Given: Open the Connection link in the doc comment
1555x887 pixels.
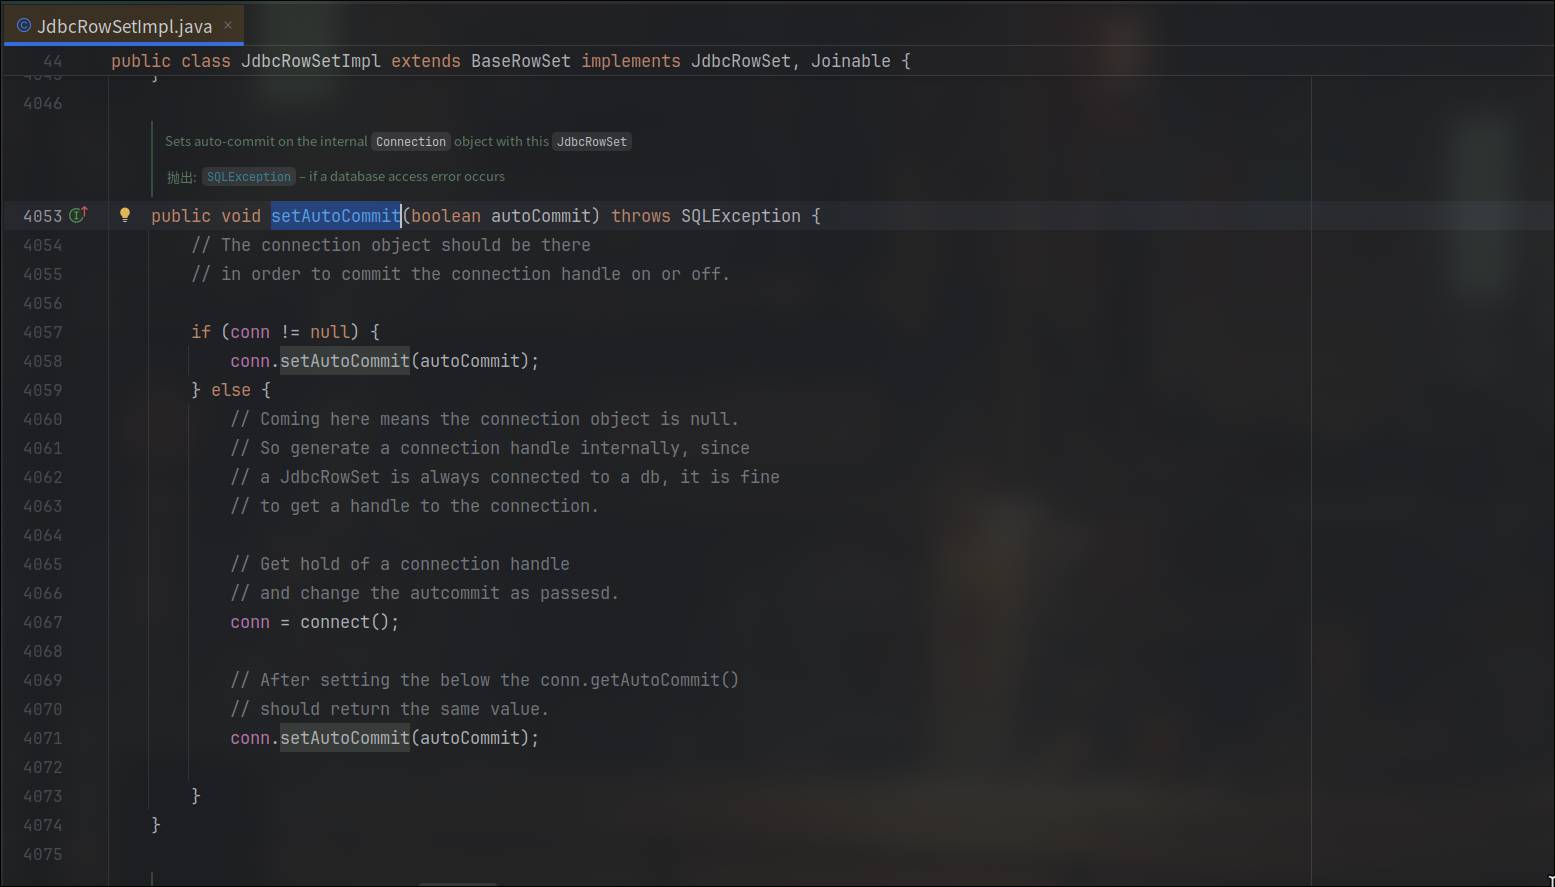Looking at the screenshot, I should point(410,142).
